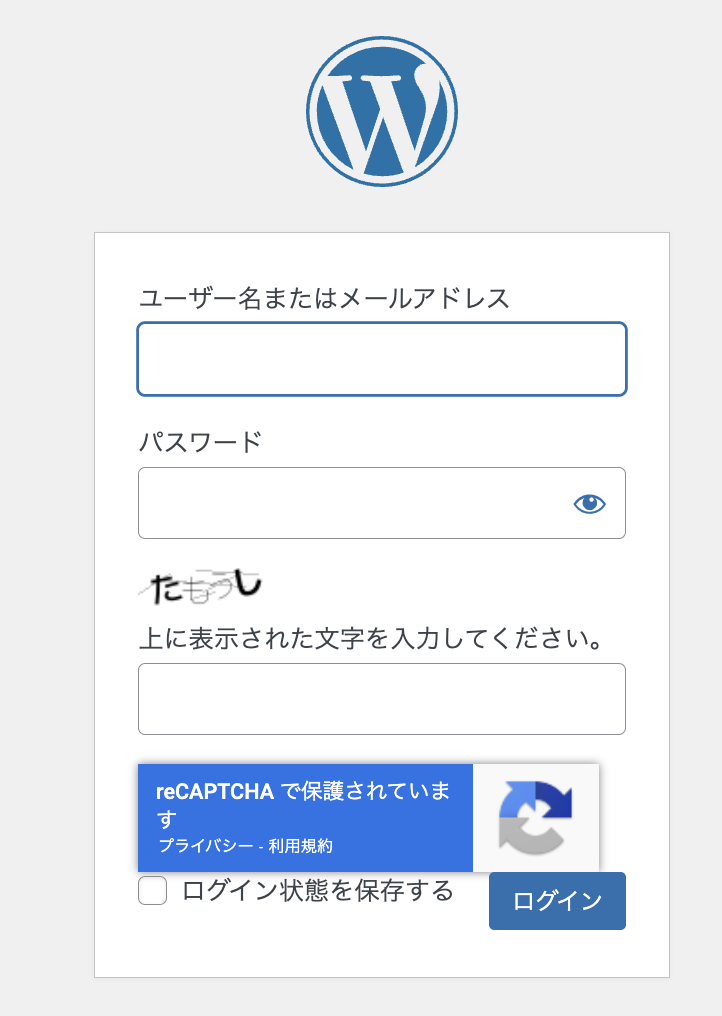Show password using the eye icon
This screenshot has height=1016, width=722.
coord(590,503)
